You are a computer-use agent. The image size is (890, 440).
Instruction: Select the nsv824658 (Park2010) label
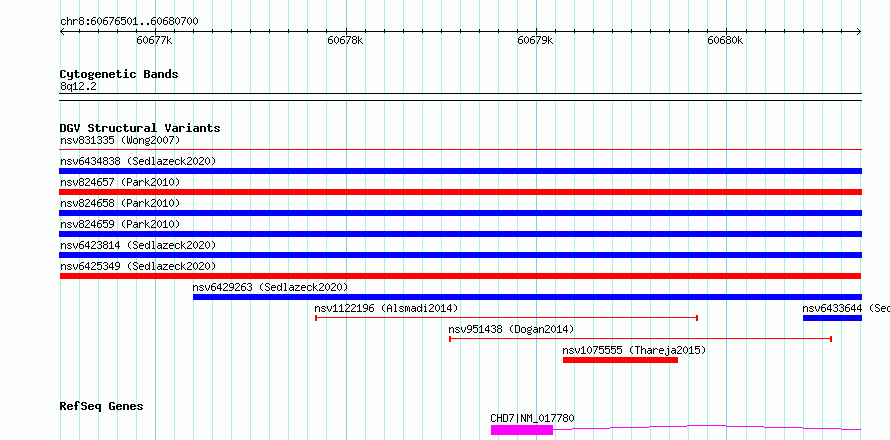[120, 203]
